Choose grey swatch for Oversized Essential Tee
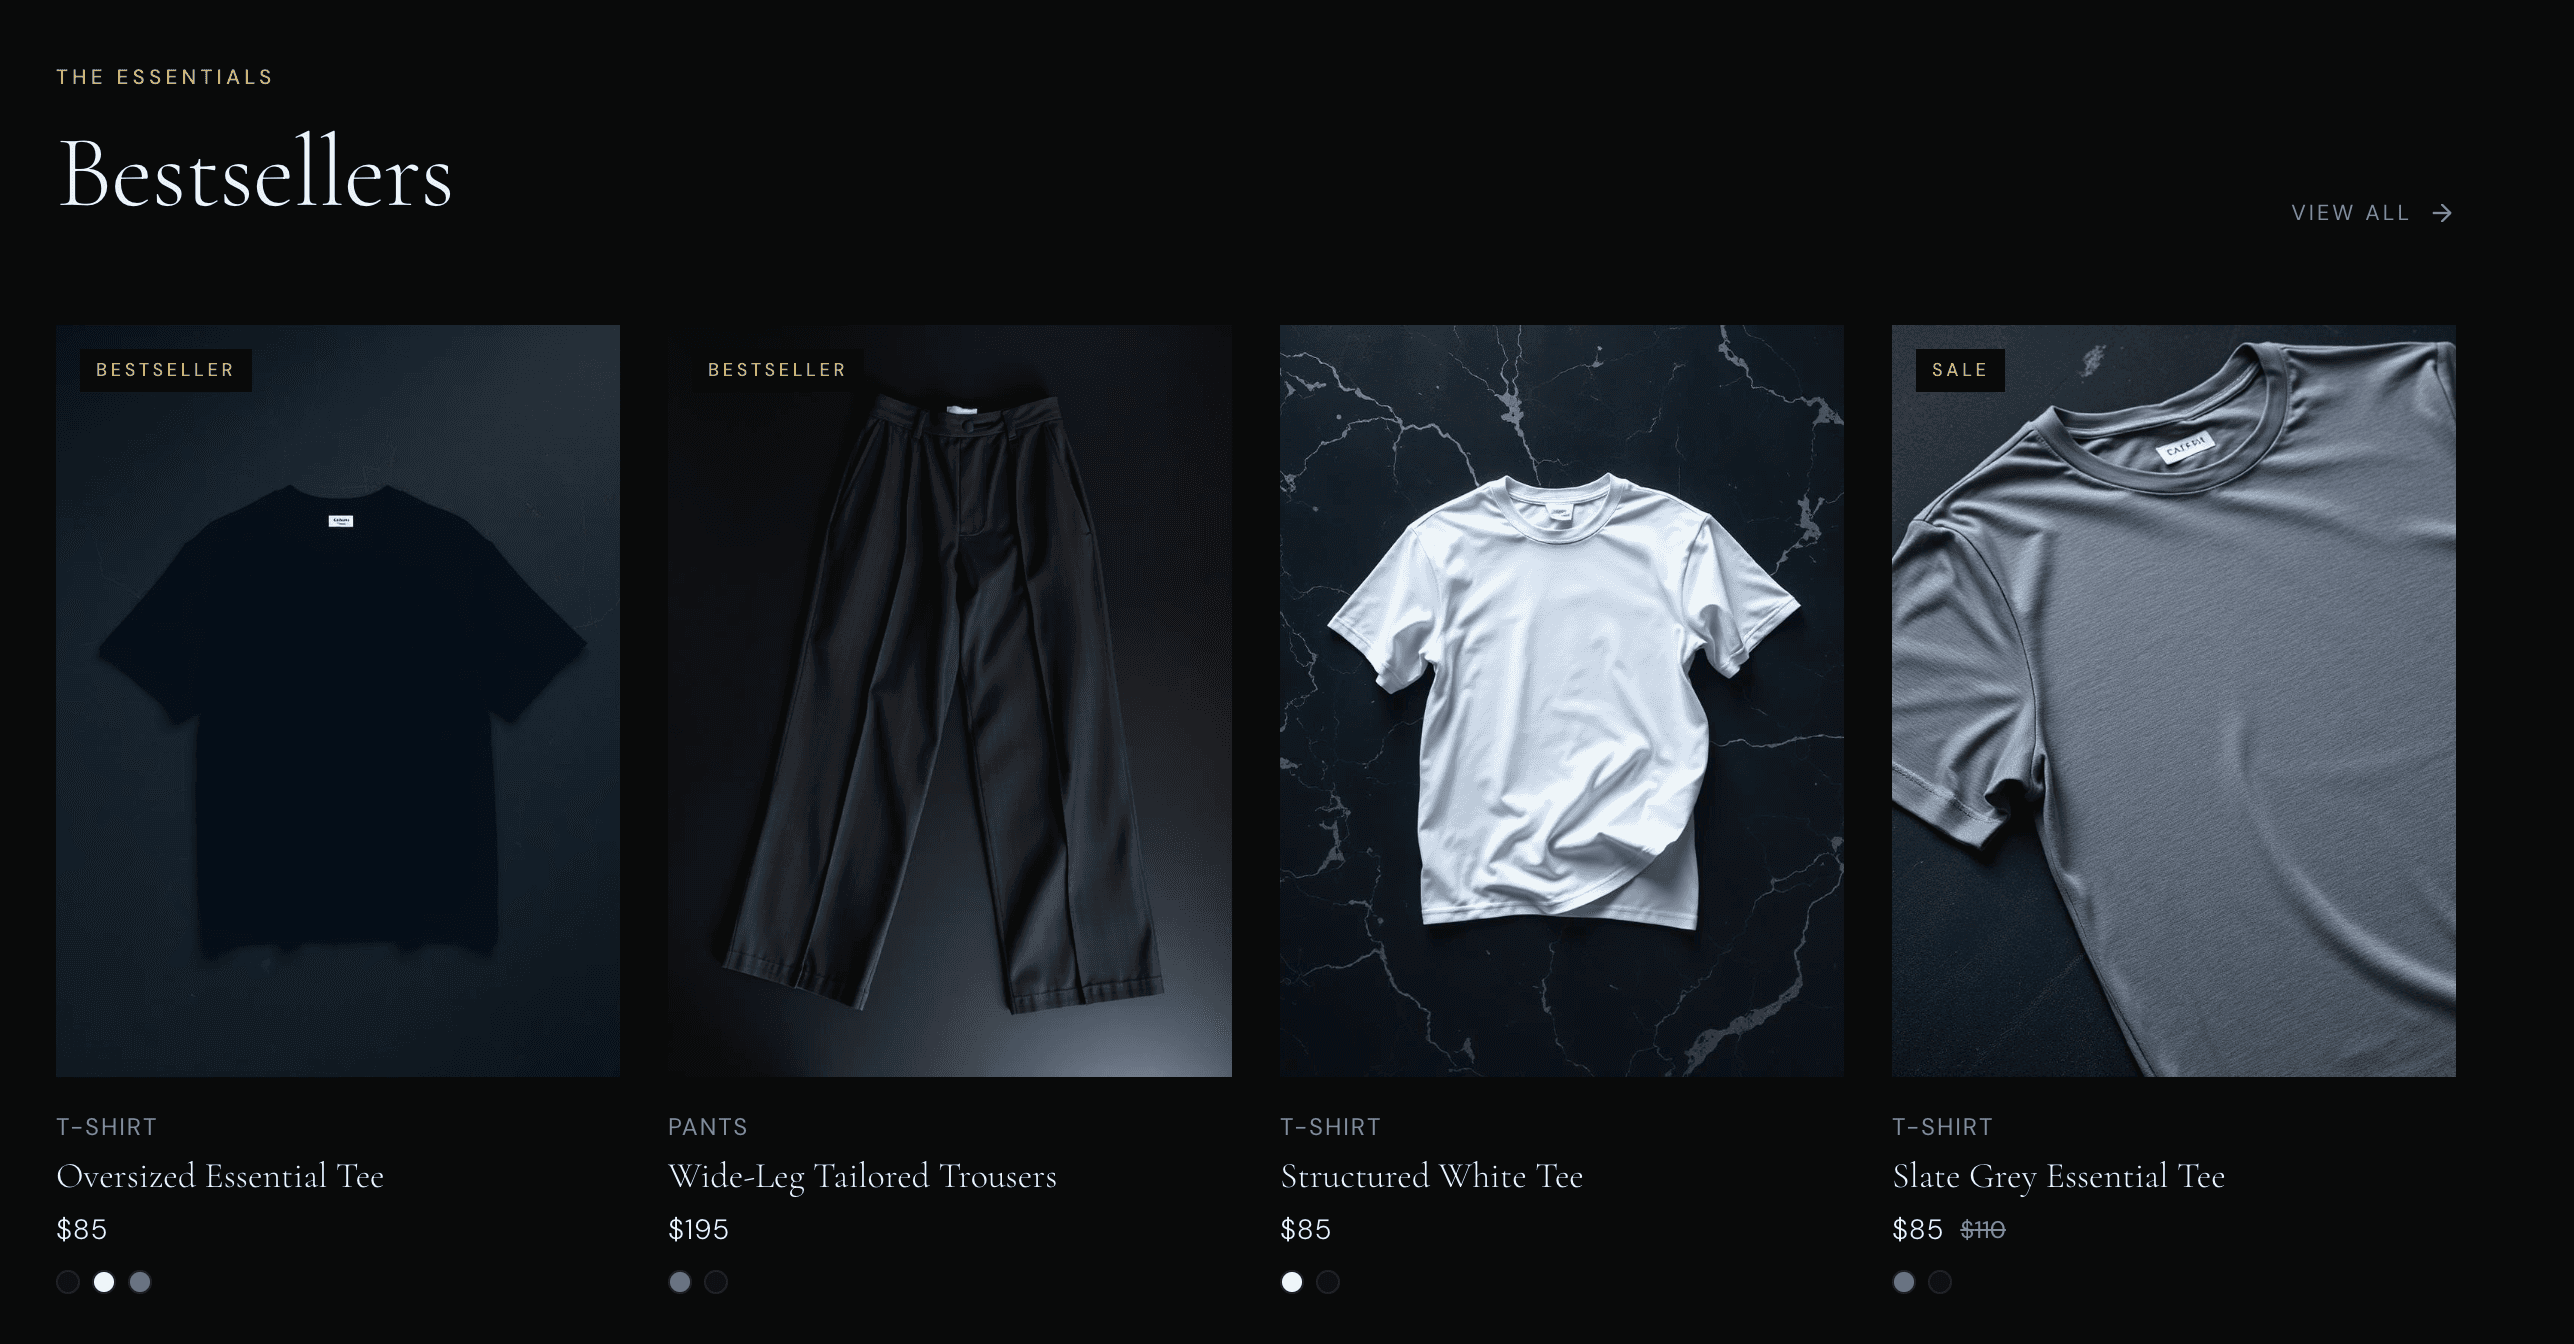 [140, 1282]
